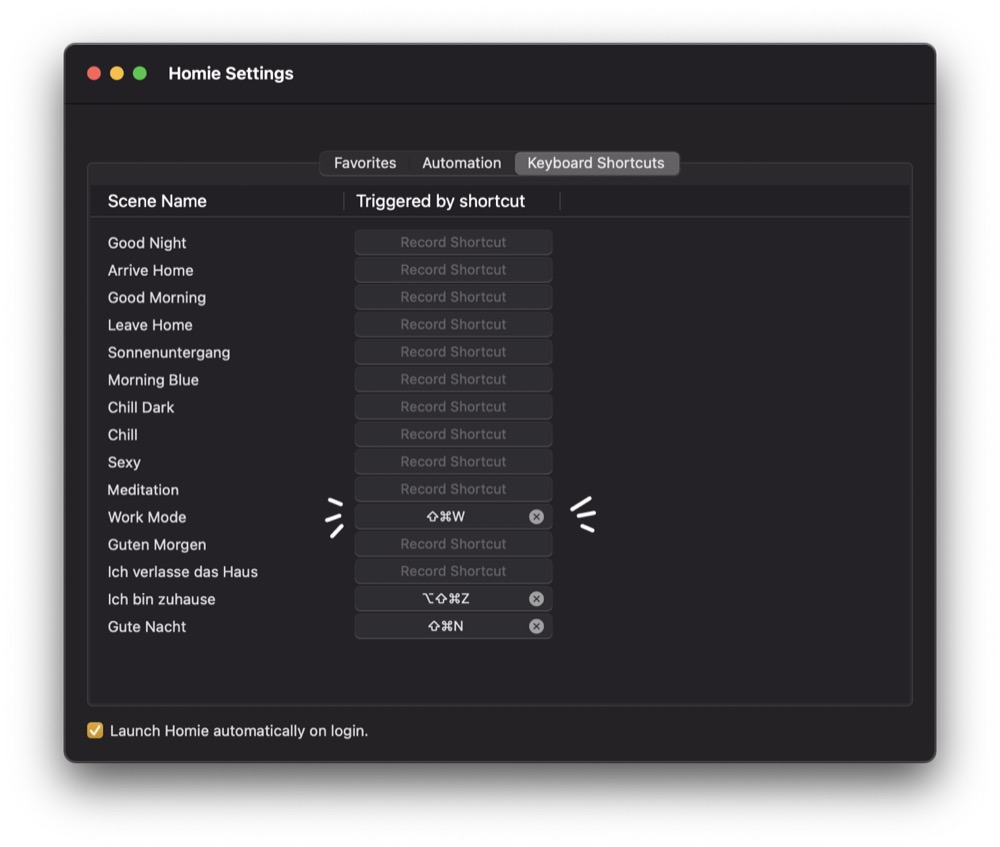Record shortcut for Meditation scene
This screenshot has width=1000, height=847.
[453, 489]
